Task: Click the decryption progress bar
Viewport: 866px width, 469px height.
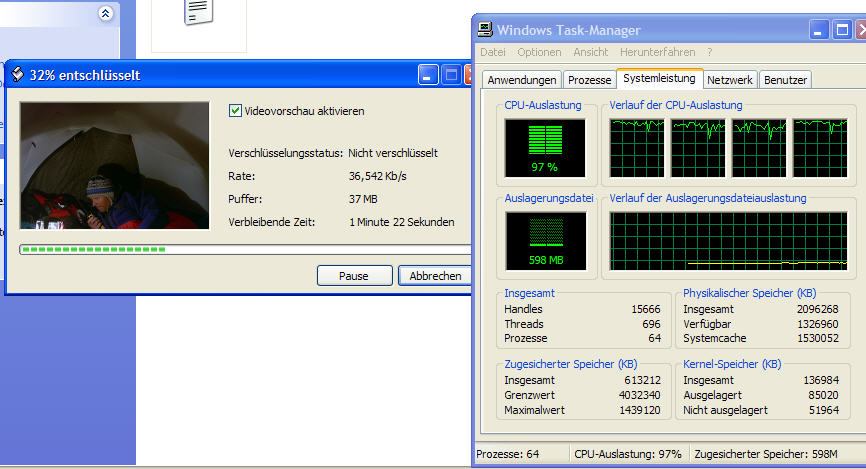Action: [x=245, y=250]
